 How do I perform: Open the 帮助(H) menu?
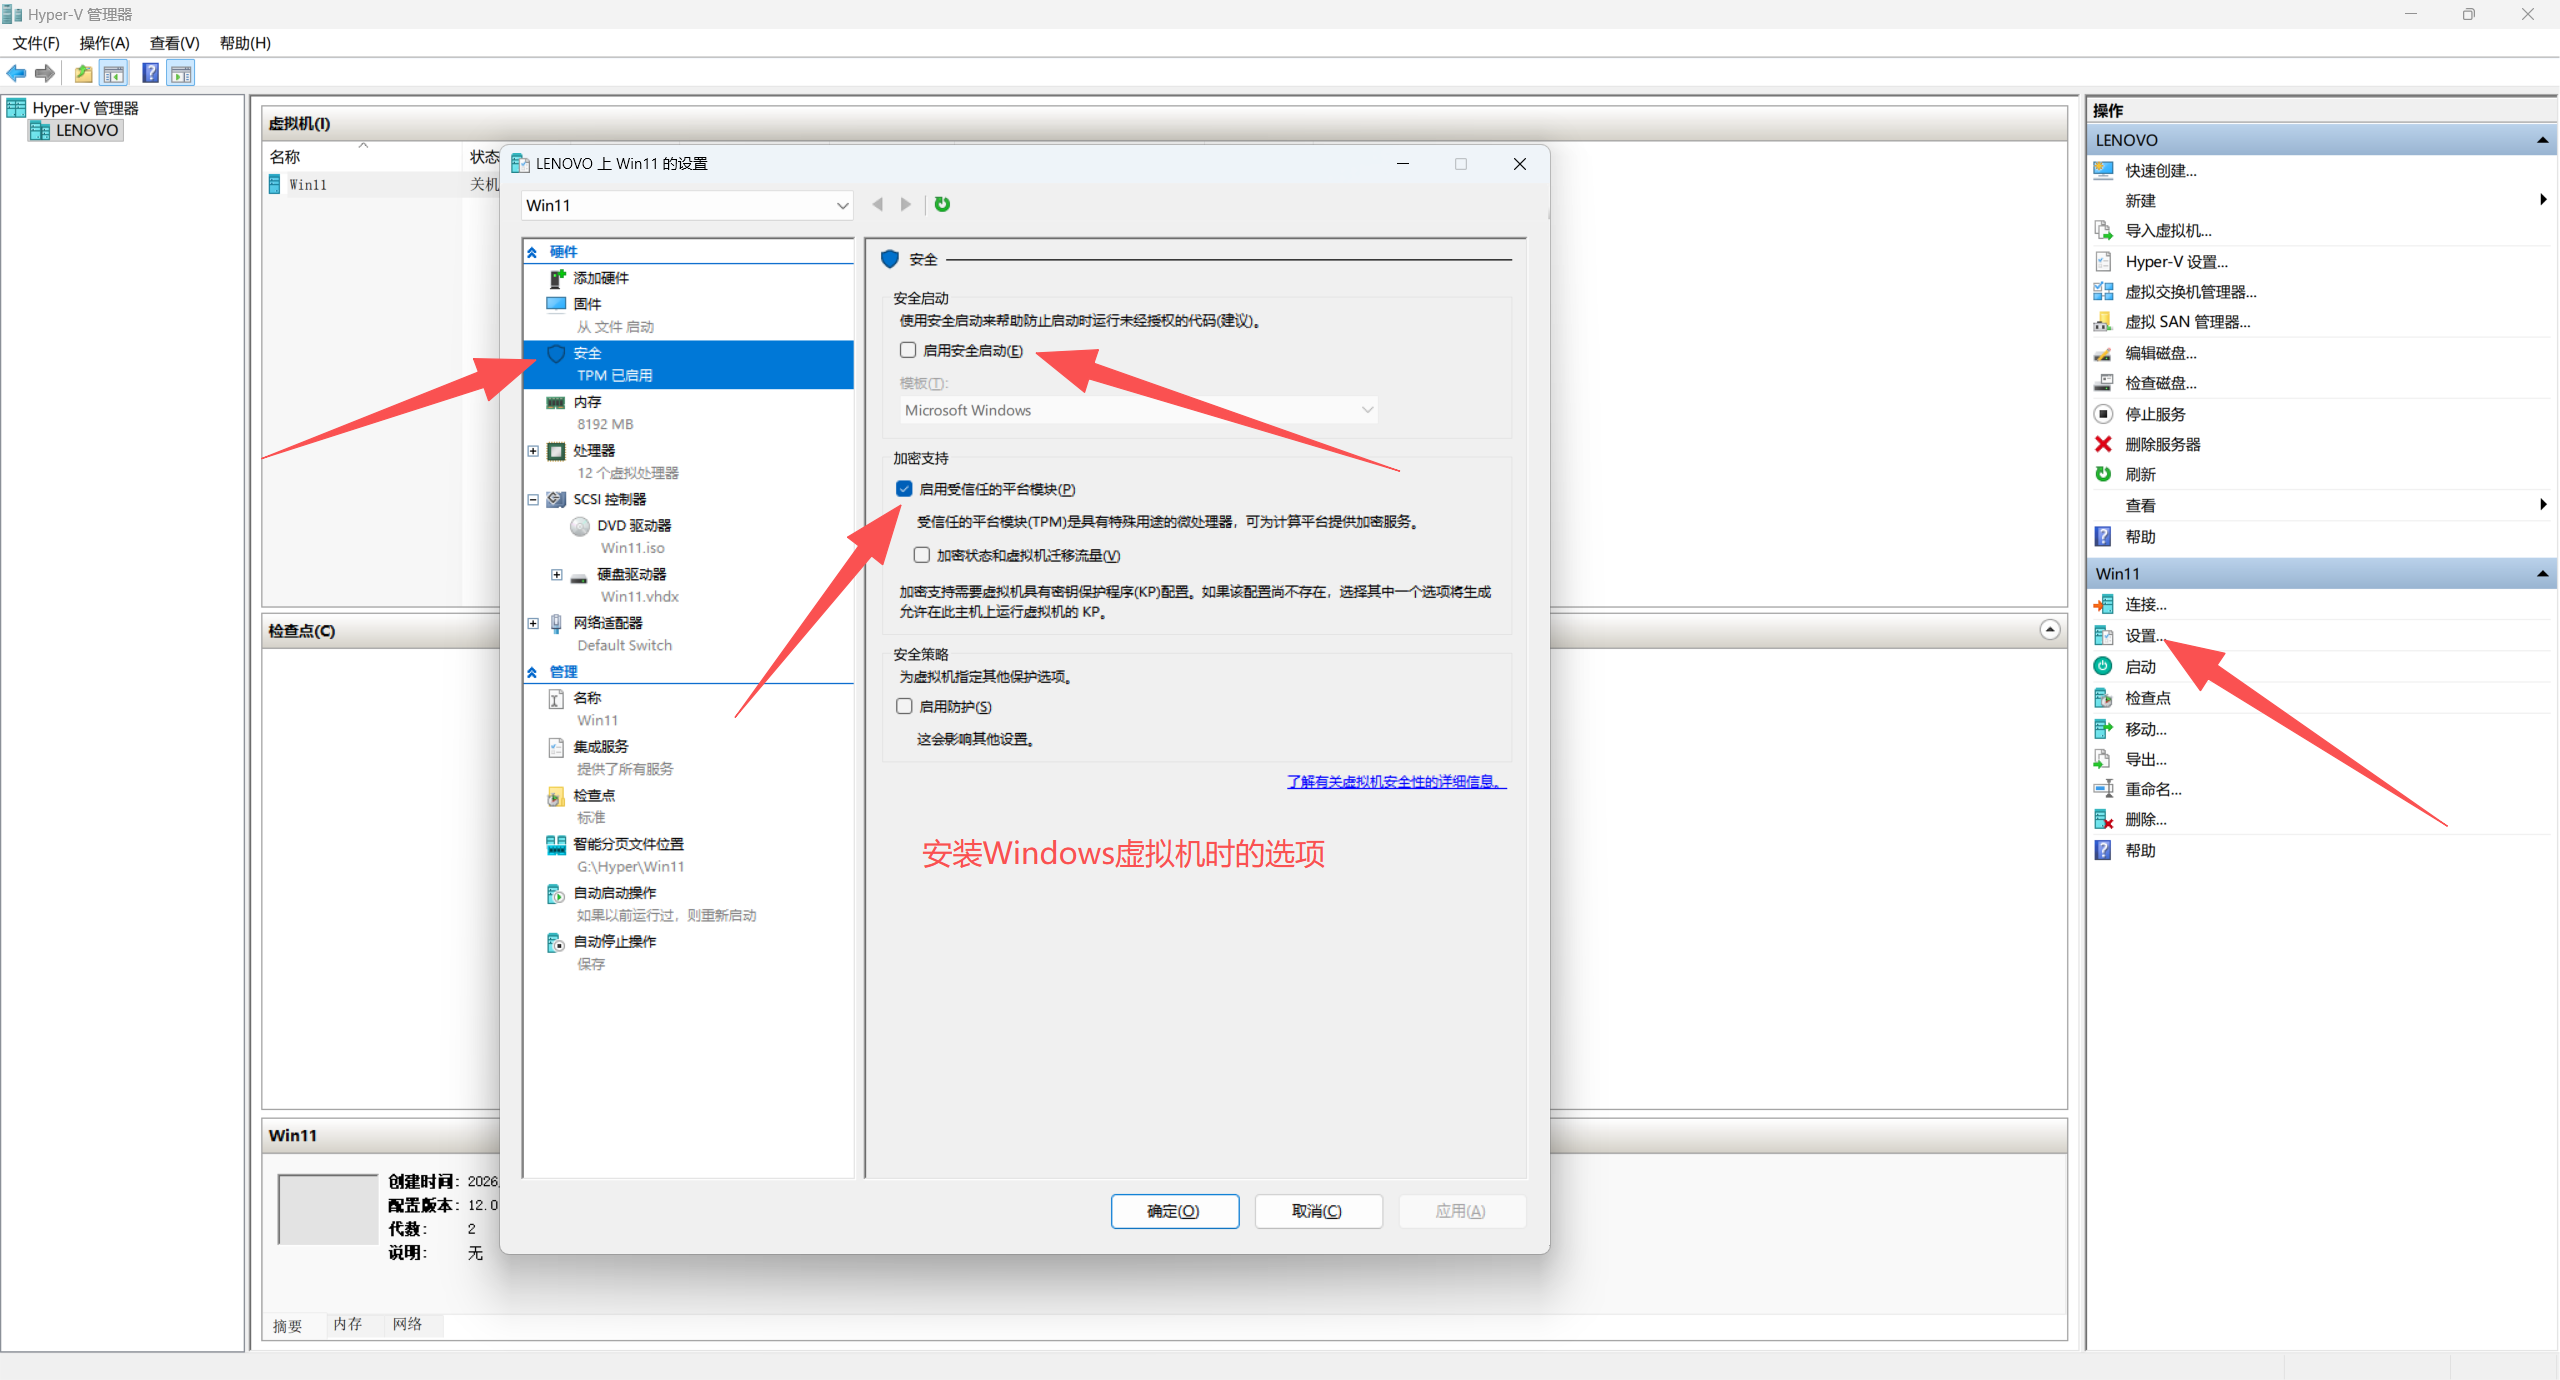click(x=245, y=43)
